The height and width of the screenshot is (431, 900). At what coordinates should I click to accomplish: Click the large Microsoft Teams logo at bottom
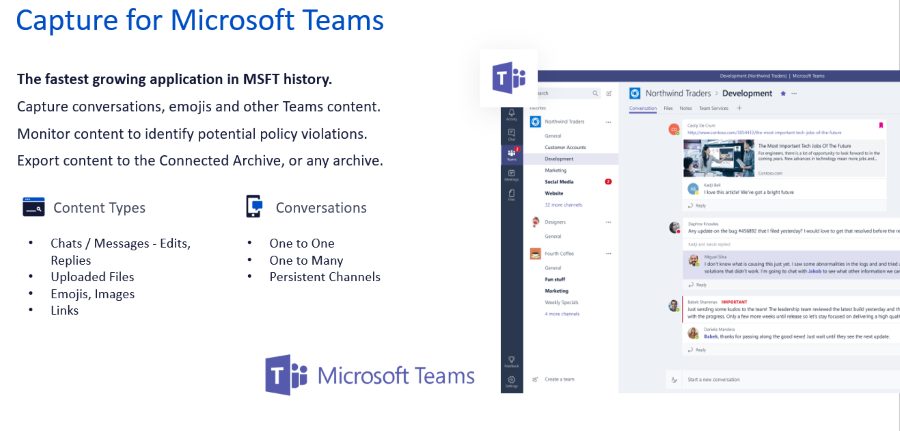(x=370, y=375)
